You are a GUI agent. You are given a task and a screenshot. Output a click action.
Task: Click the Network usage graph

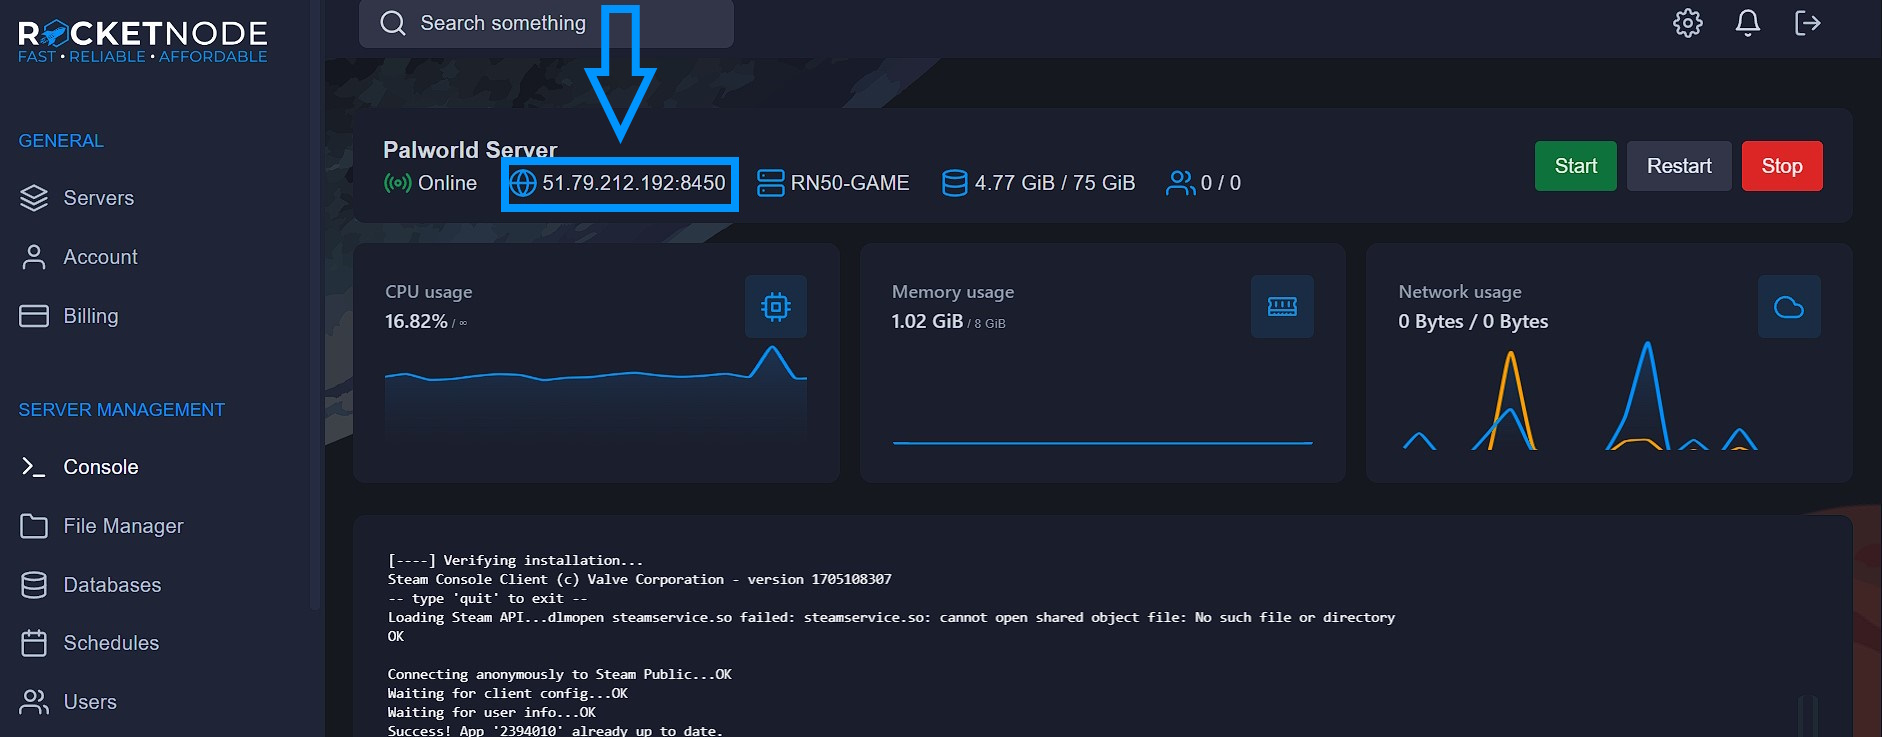(x=1580, y=396)
